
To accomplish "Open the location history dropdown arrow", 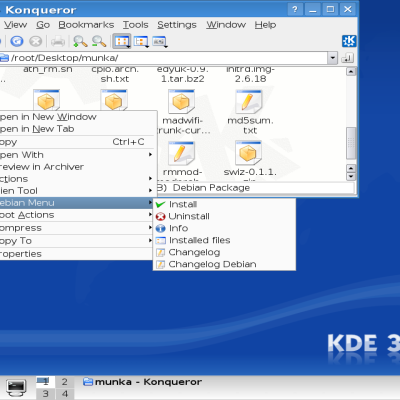I will click(x=332, y=58).
